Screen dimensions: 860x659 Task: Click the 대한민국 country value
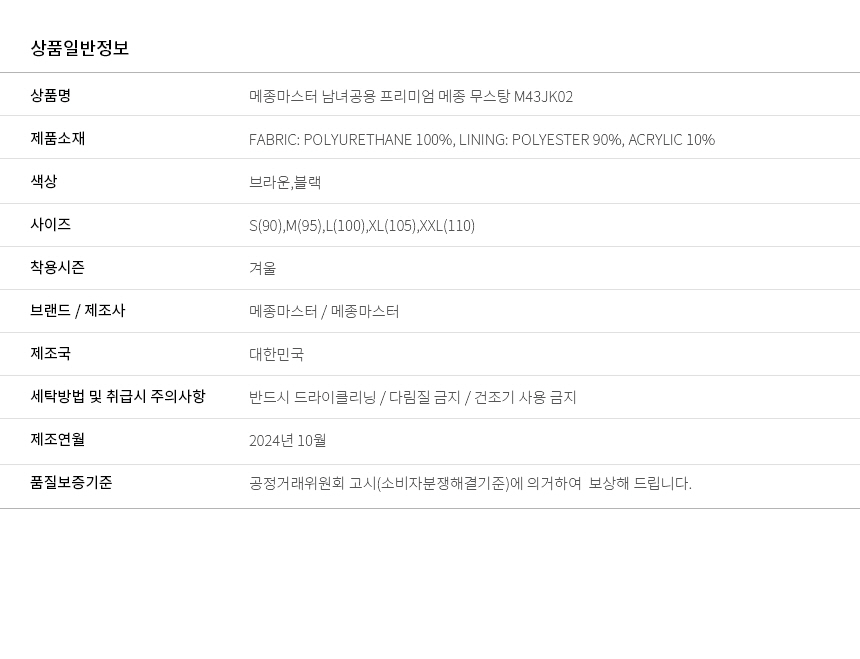276,355
